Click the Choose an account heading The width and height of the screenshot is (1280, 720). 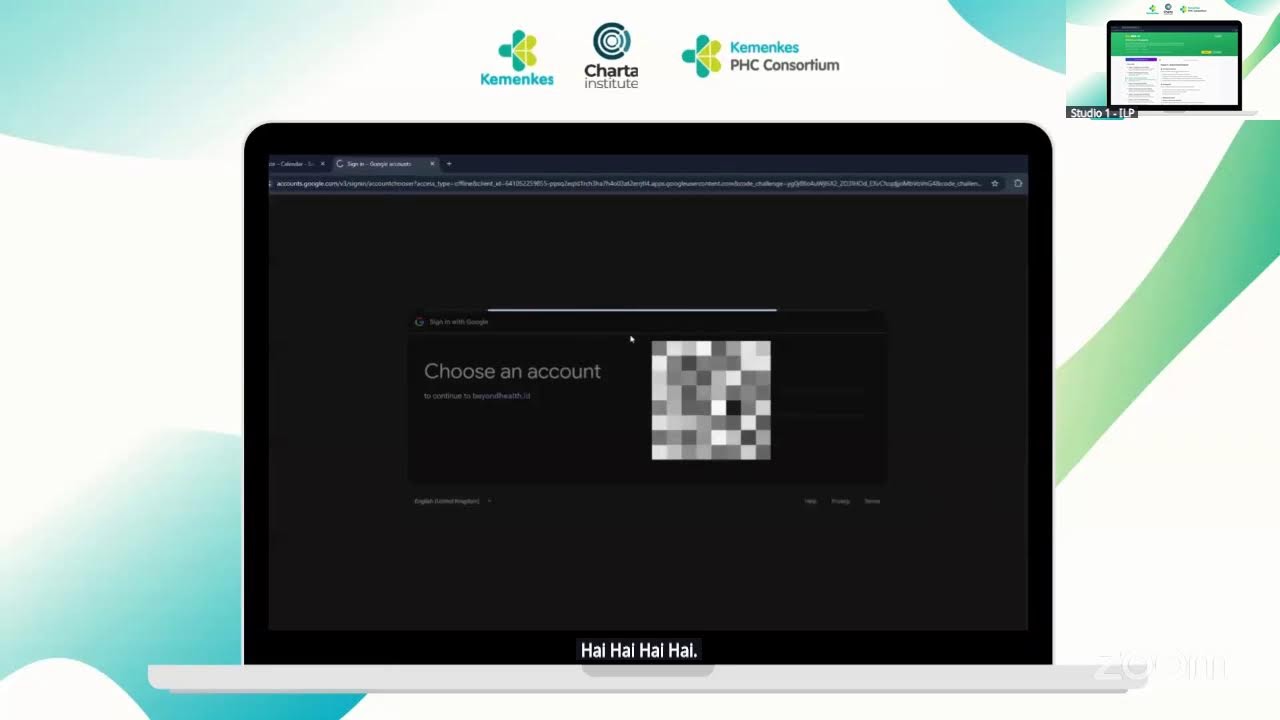(512, 371)
